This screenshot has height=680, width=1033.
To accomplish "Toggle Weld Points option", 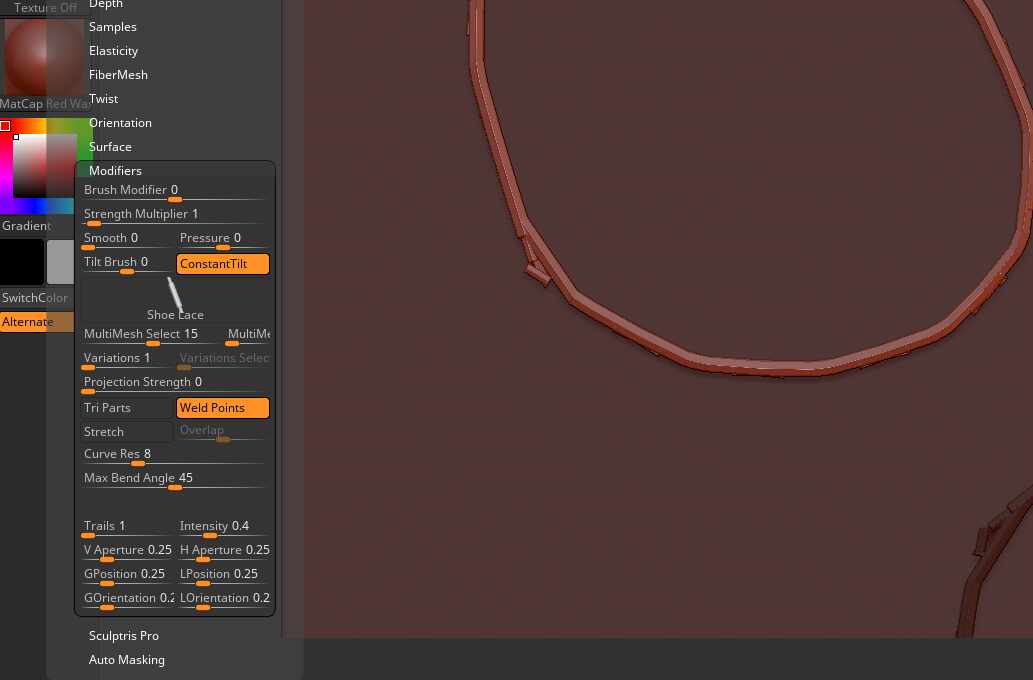I will (x=223, y=408).
